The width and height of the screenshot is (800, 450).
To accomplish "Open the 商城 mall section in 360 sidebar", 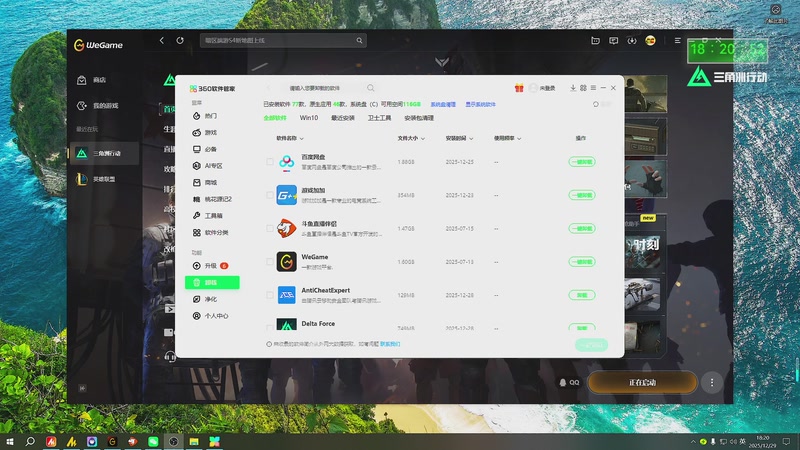I will click(205, 182).
